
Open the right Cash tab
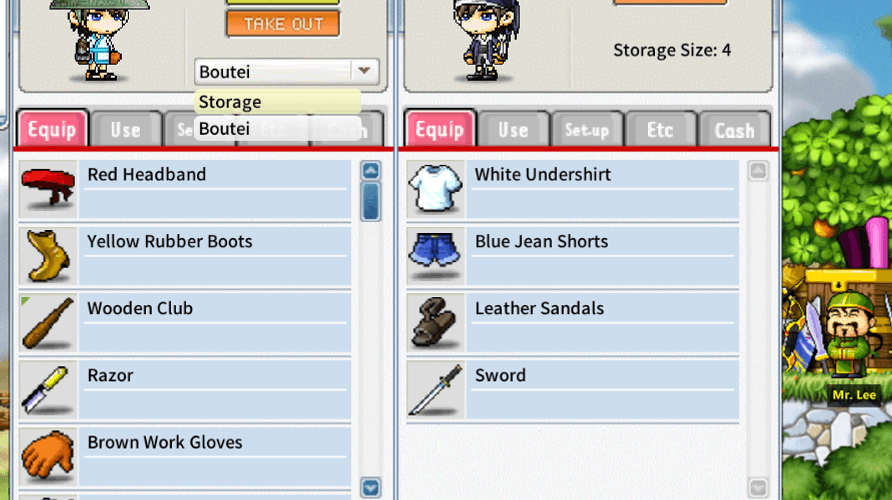coord(734,130)
